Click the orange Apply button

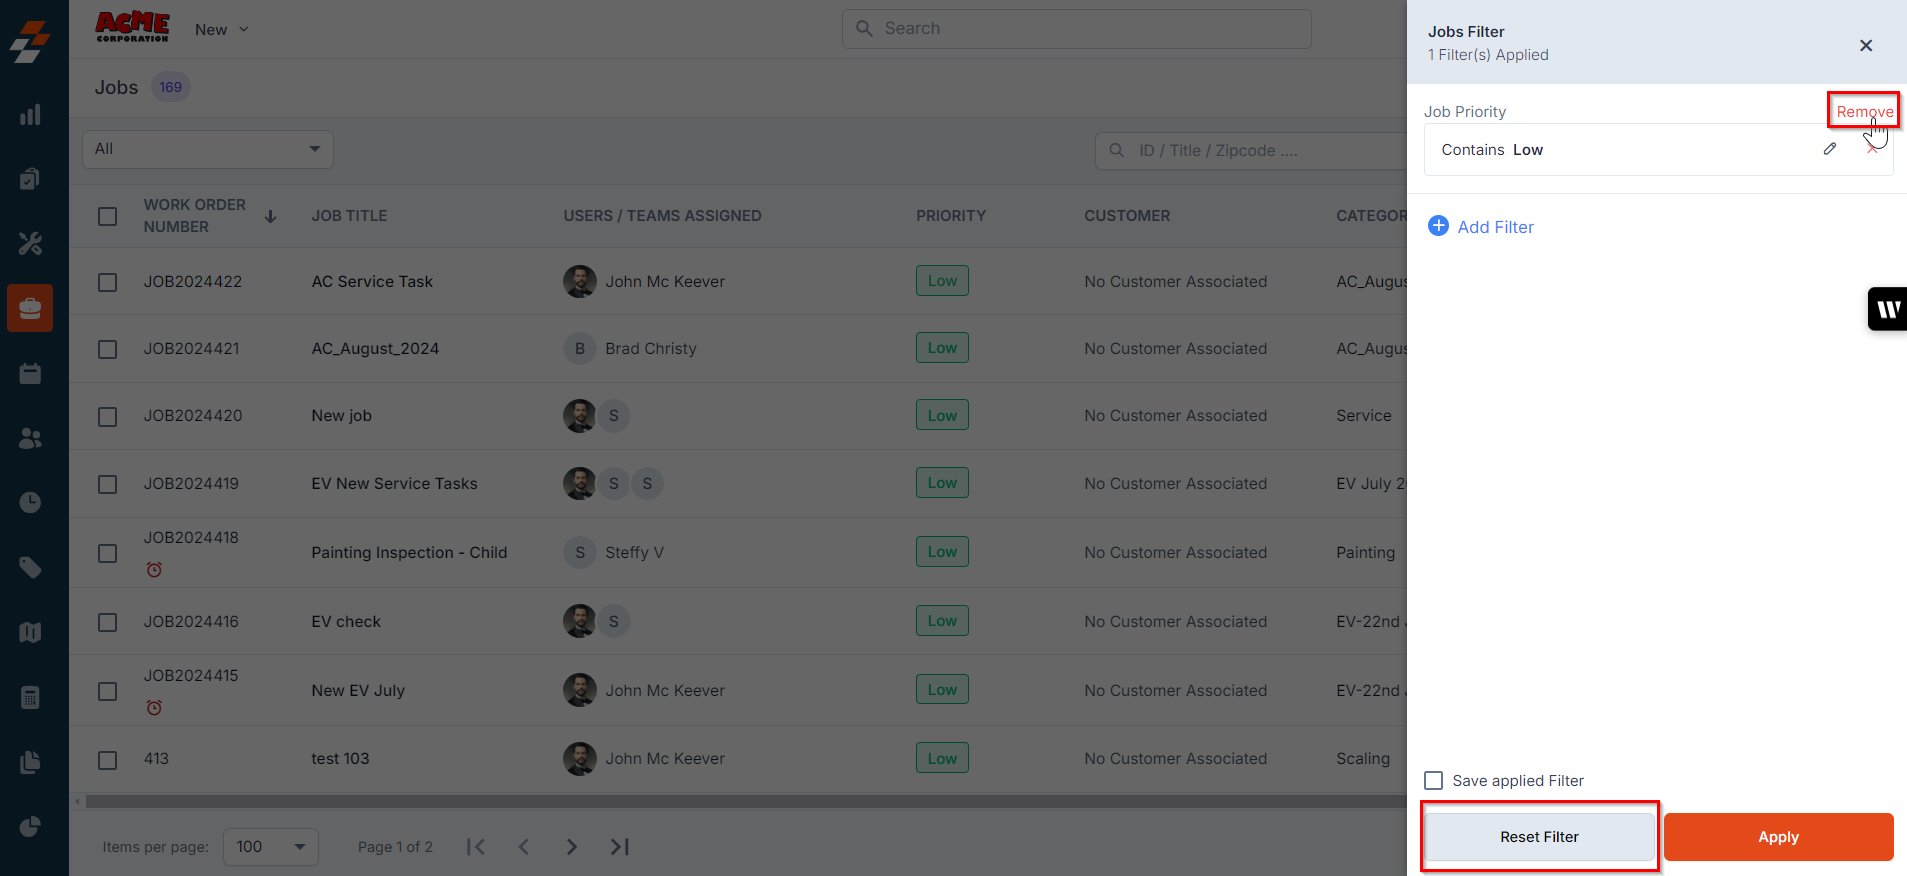(x=1778, y=837)
